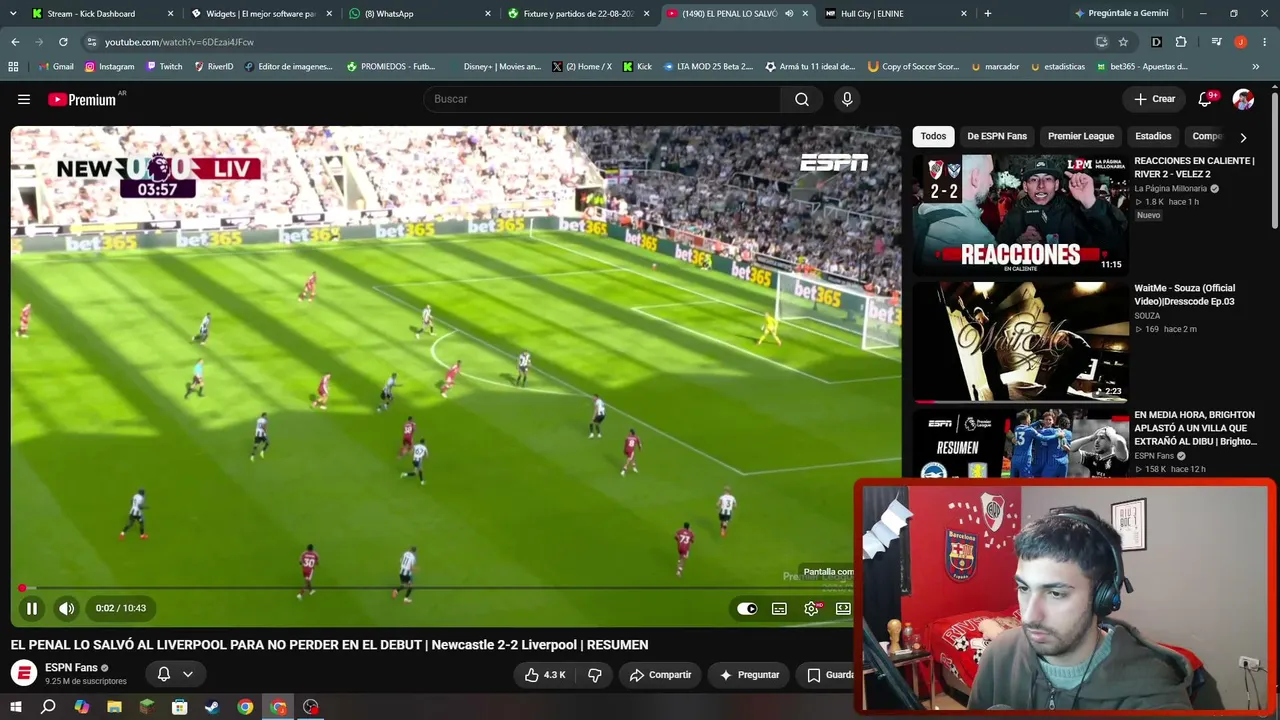Go to YouTube Premium home logo
The image size is (1280, 720).
82,99
